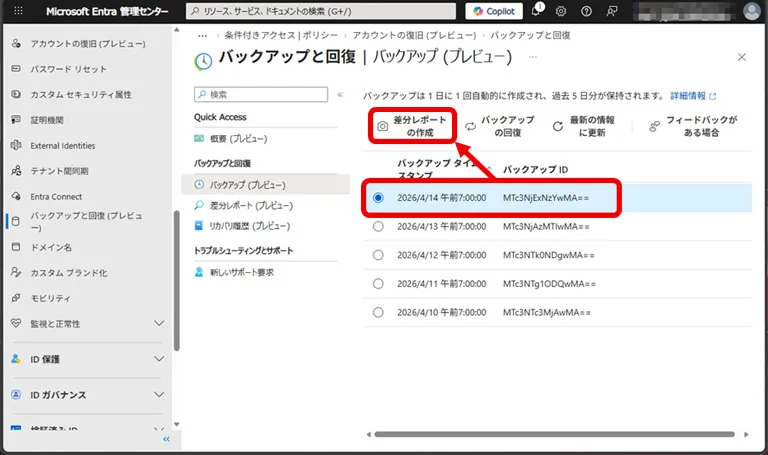This screenshot has height=455, width=768.
Task: Click horizontal scrollbar left arrow
Action: (368, 434)
